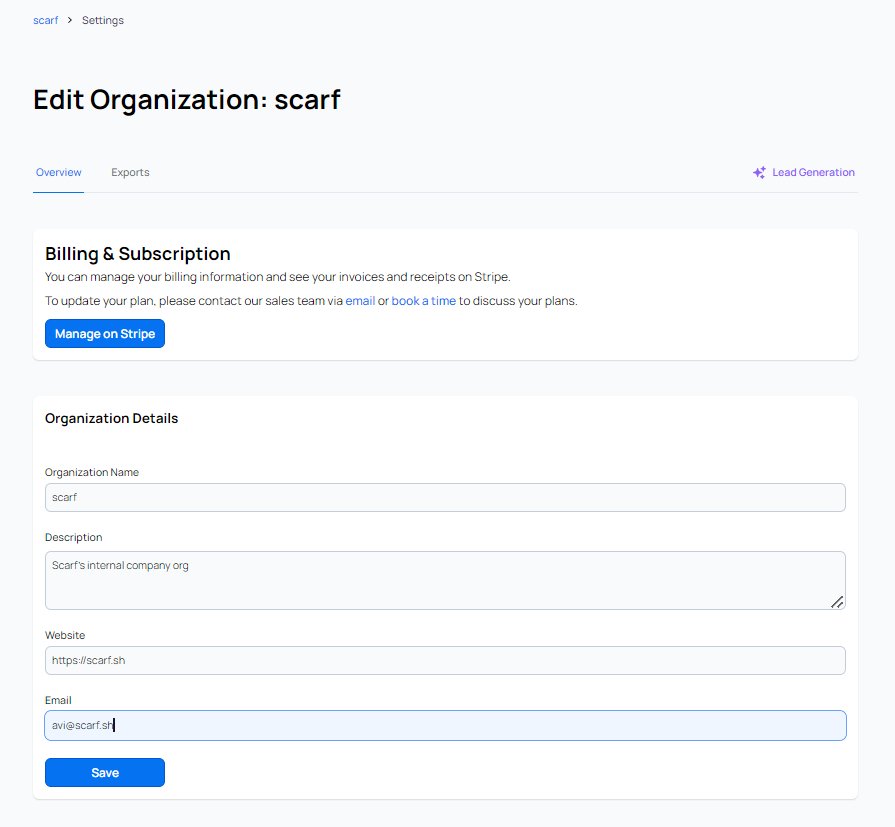Open the Exports tab
Screen dimensions: 895x827
pyautogui.click(x=130, y=172)
